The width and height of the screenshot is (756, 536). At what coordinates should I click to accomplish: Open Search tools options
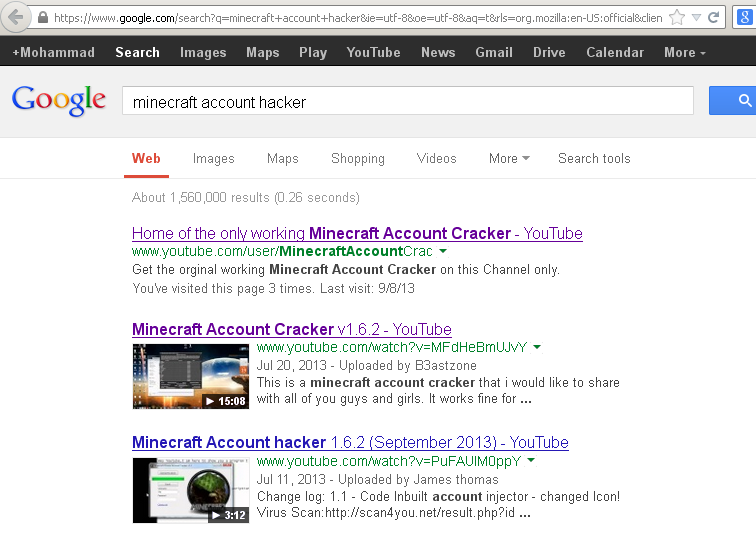(594, 159)
